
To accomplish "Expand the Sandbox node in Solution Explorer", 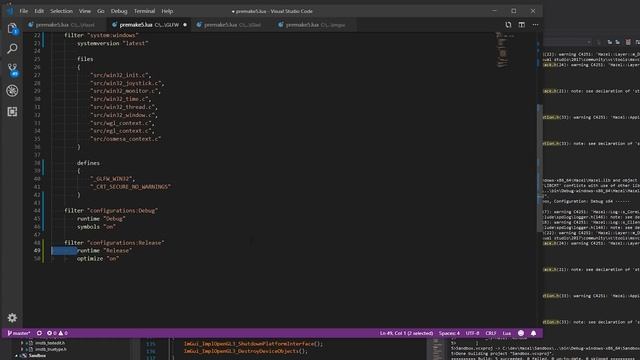I will (x=17, y=356).
